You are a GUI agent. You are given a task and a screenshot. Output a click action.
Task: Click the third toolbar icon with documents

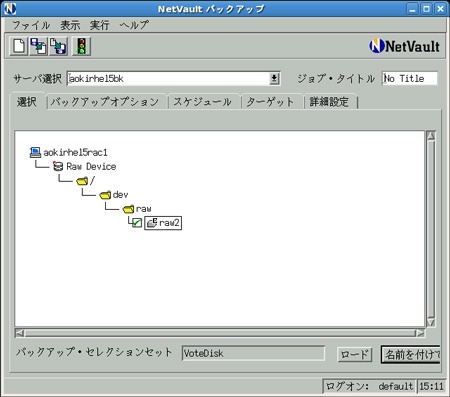click(58, 46)
